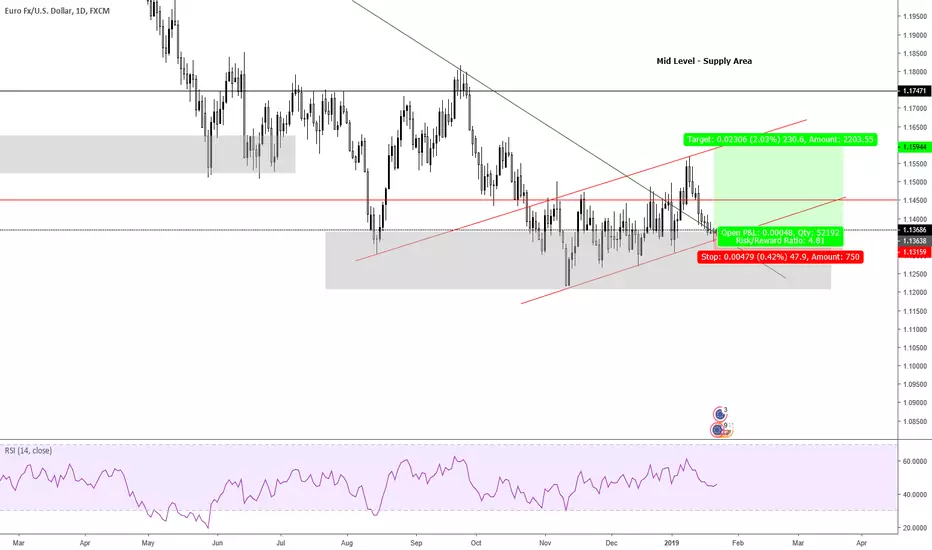Click the black 1.13686 current price tag

(915, 230)
